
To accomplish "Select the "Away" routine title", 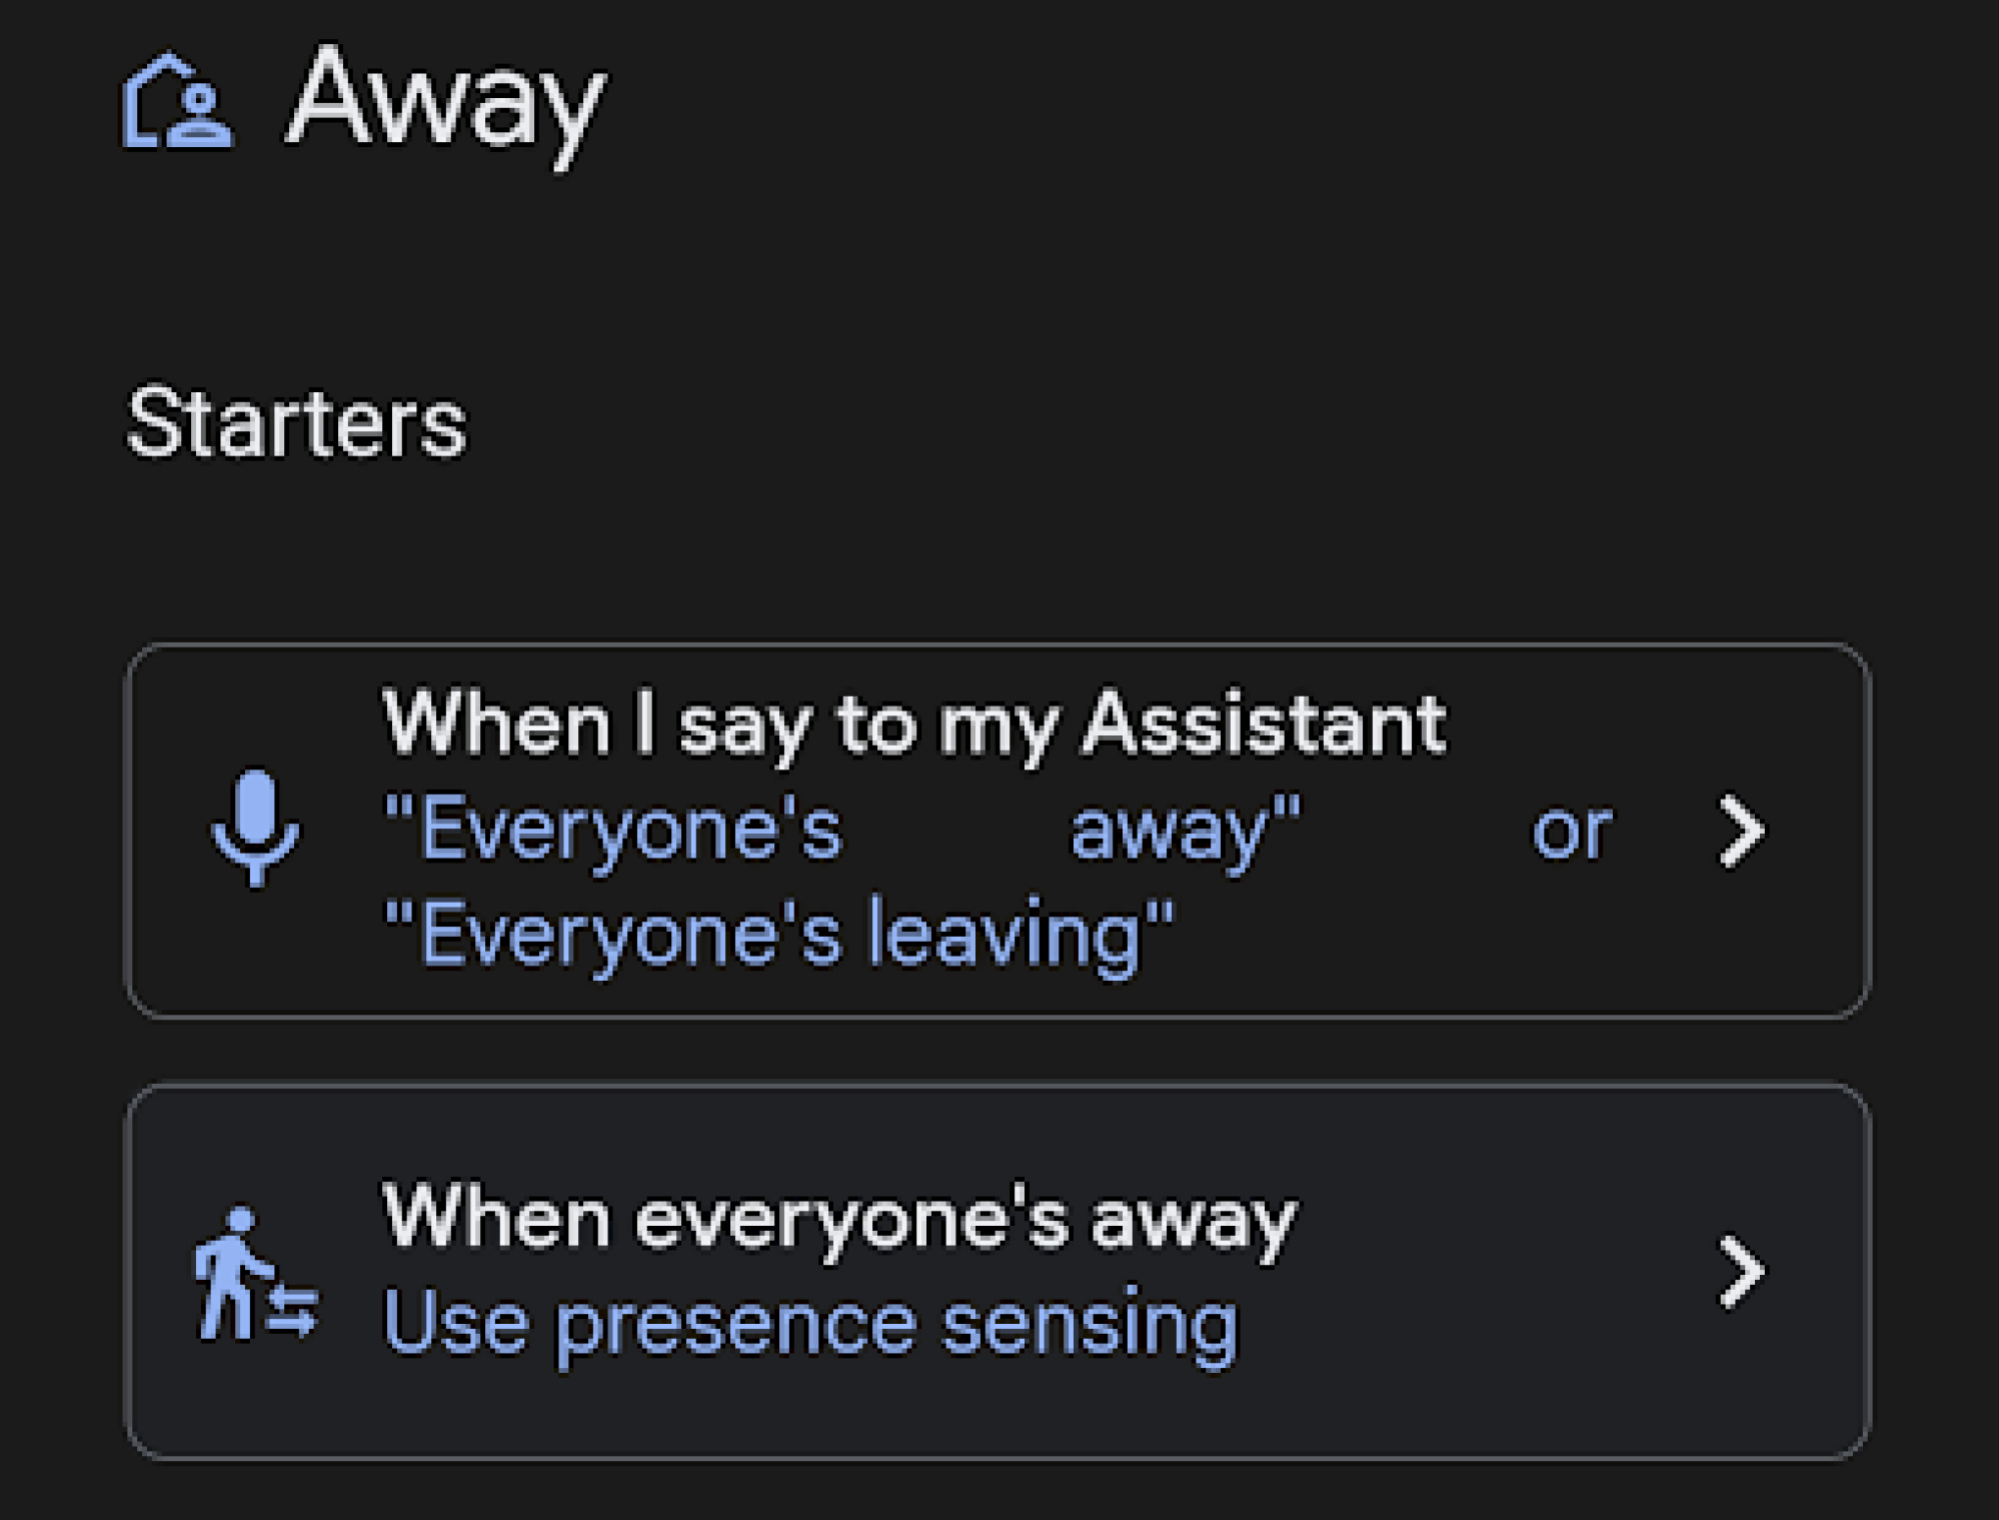I will tap(446, 102).
